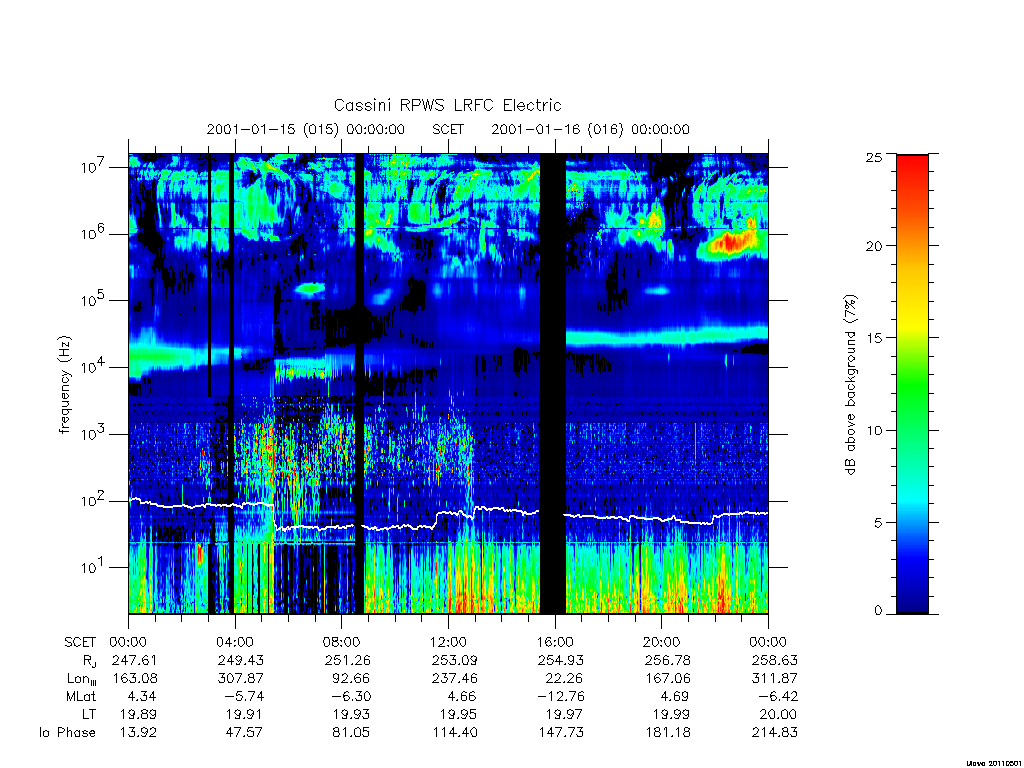Image resolution: width=1024 pixels, height=768 pixels.
Task: Click the 10^2 frequency tick label
Action: click(x=95, y=500)
